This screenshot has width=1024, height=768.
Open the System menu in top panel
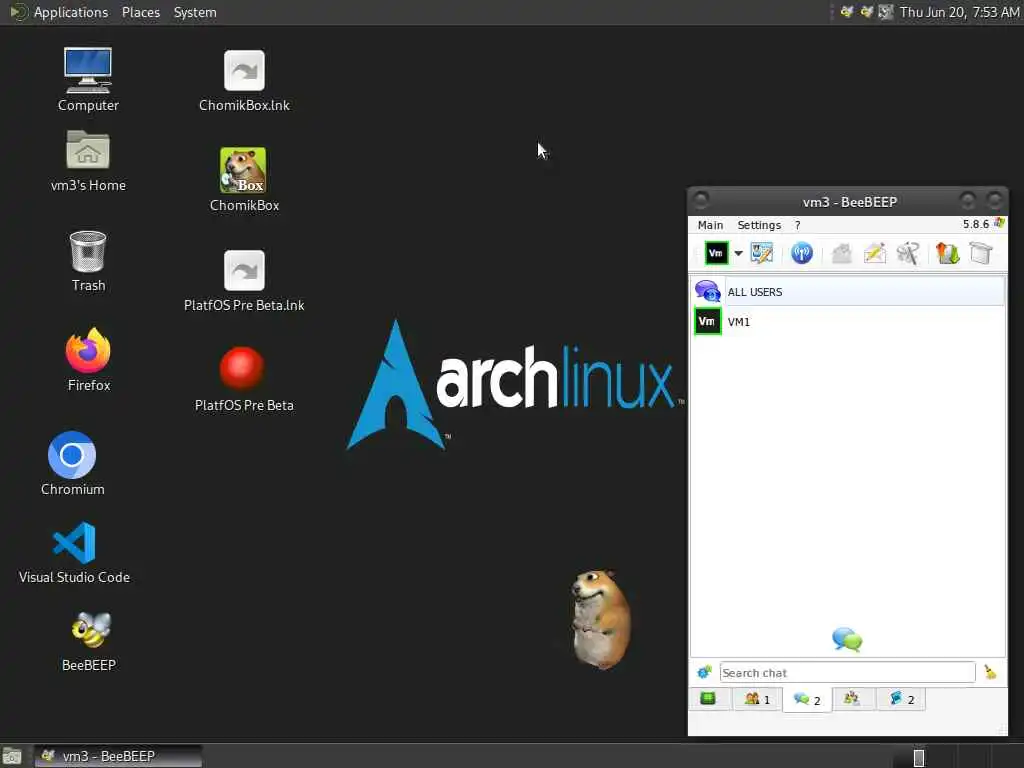coord(195,12)
